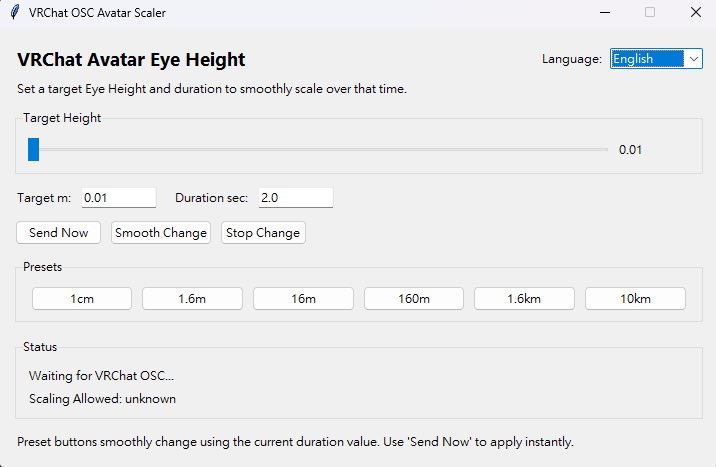This screenshot has height=467, width=716.
Task: Expand the Language dropdown arrow
Action: click(694, 59)
